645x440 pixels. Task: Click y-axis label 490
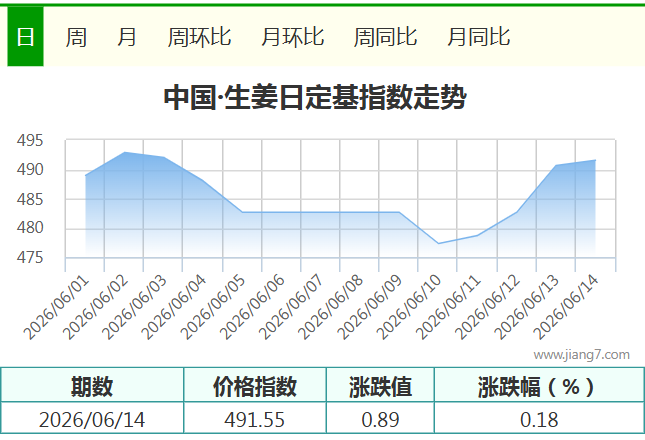(30, 169)
